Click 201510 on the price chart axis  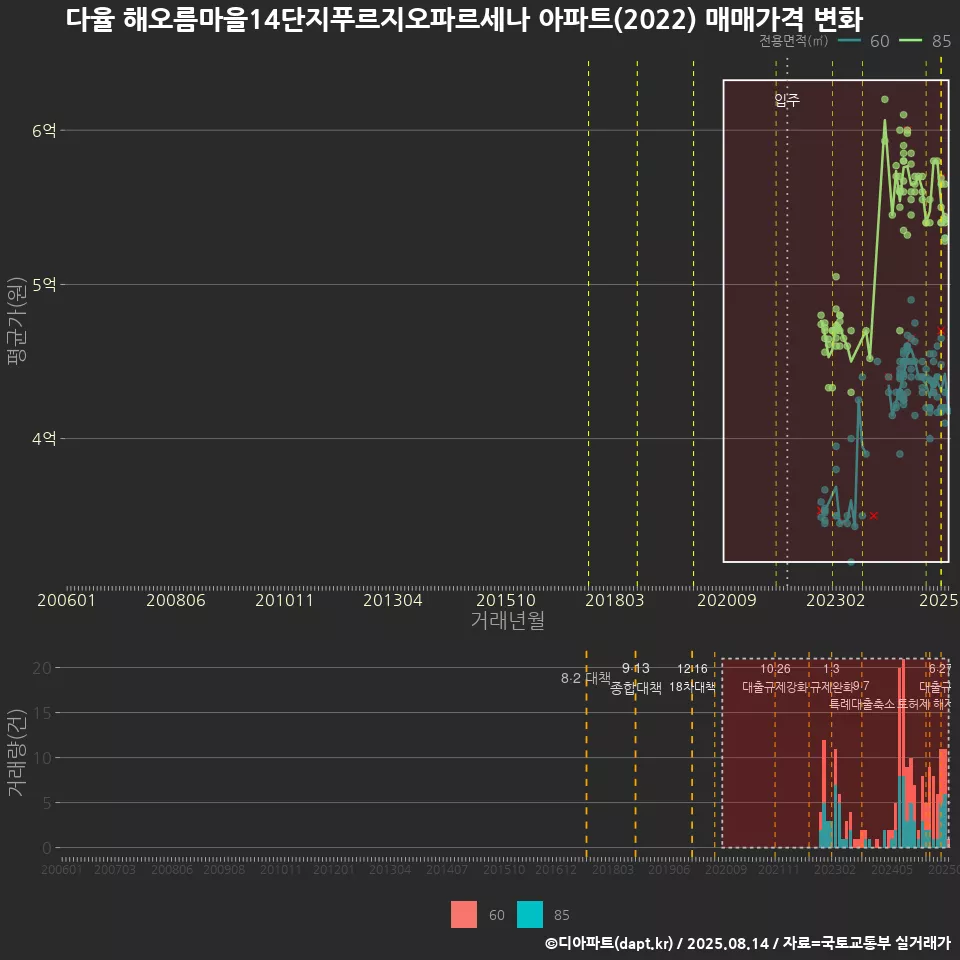(506, 600)
